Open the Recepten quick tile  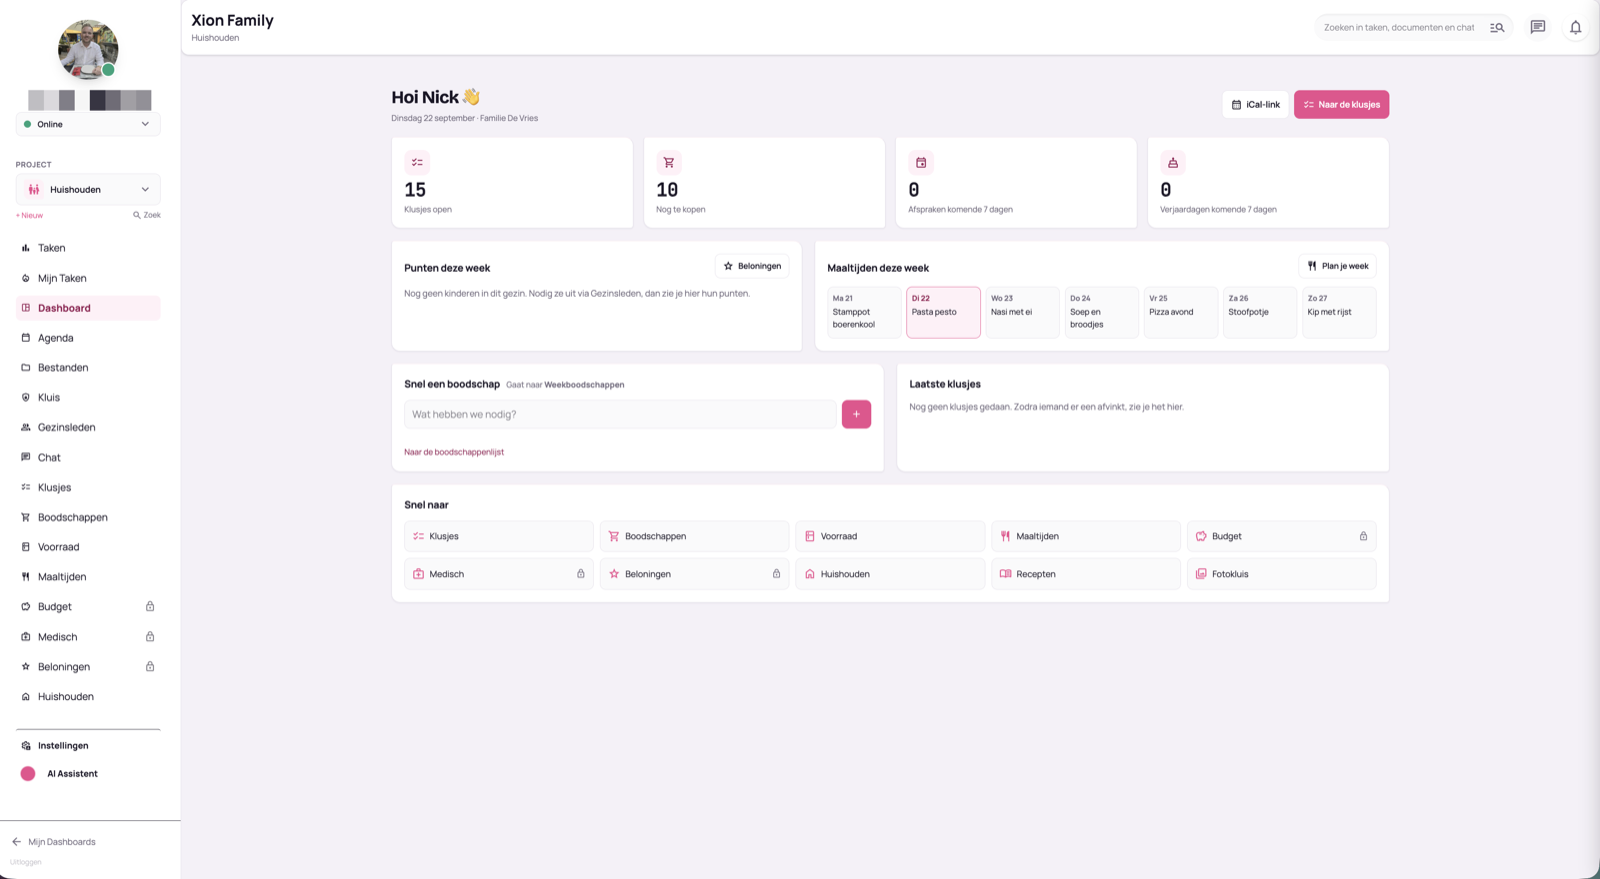tap(1086, 574)
